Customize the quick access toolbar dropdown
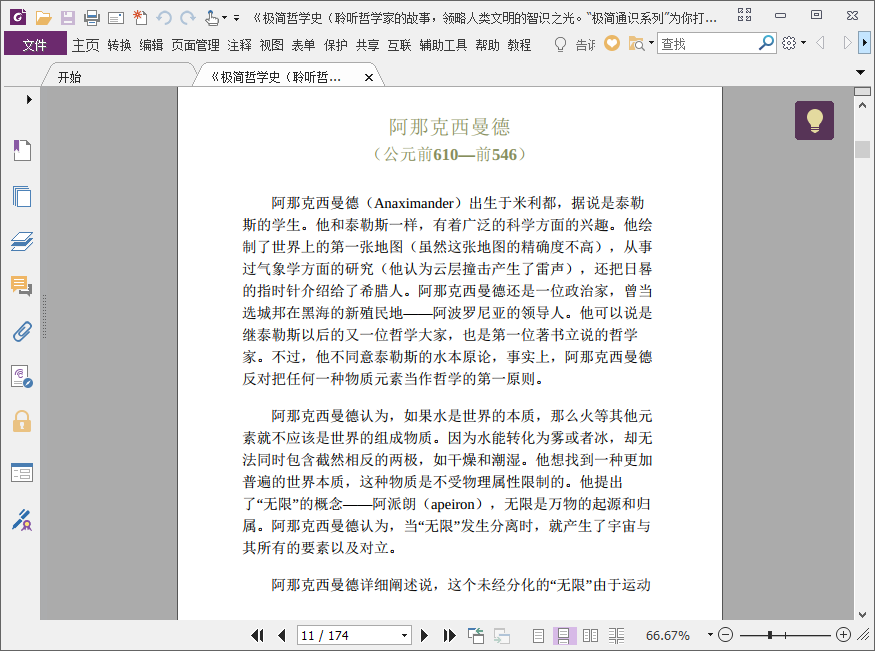875x651 pixels. pyautogui.click(x=237, y=18)
